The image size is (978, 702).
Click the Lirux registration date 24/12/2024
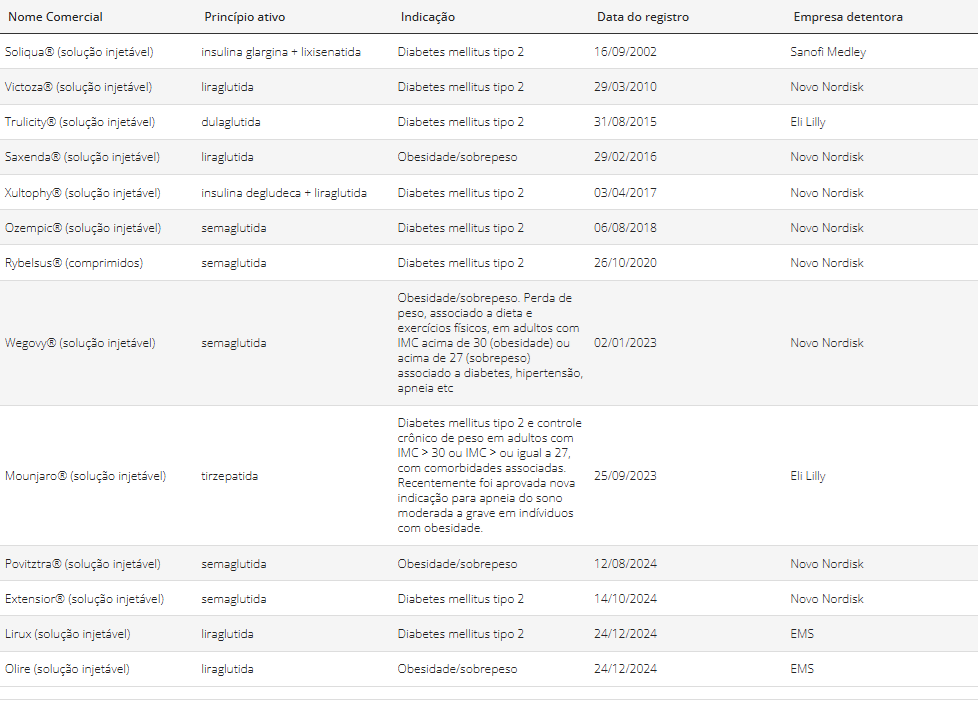point(625,634)
